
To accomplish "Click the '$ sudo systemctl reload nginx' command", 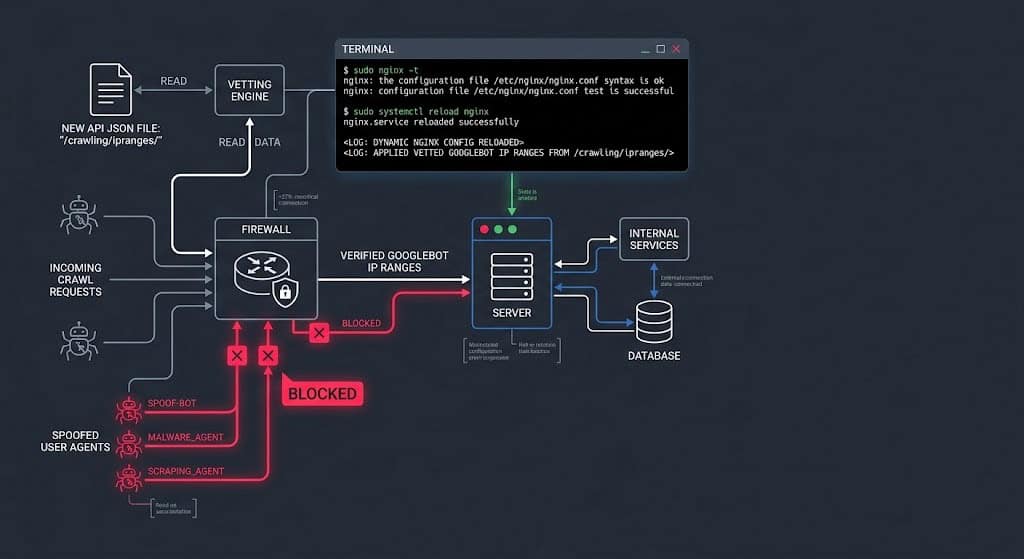I will click(416, 112).
